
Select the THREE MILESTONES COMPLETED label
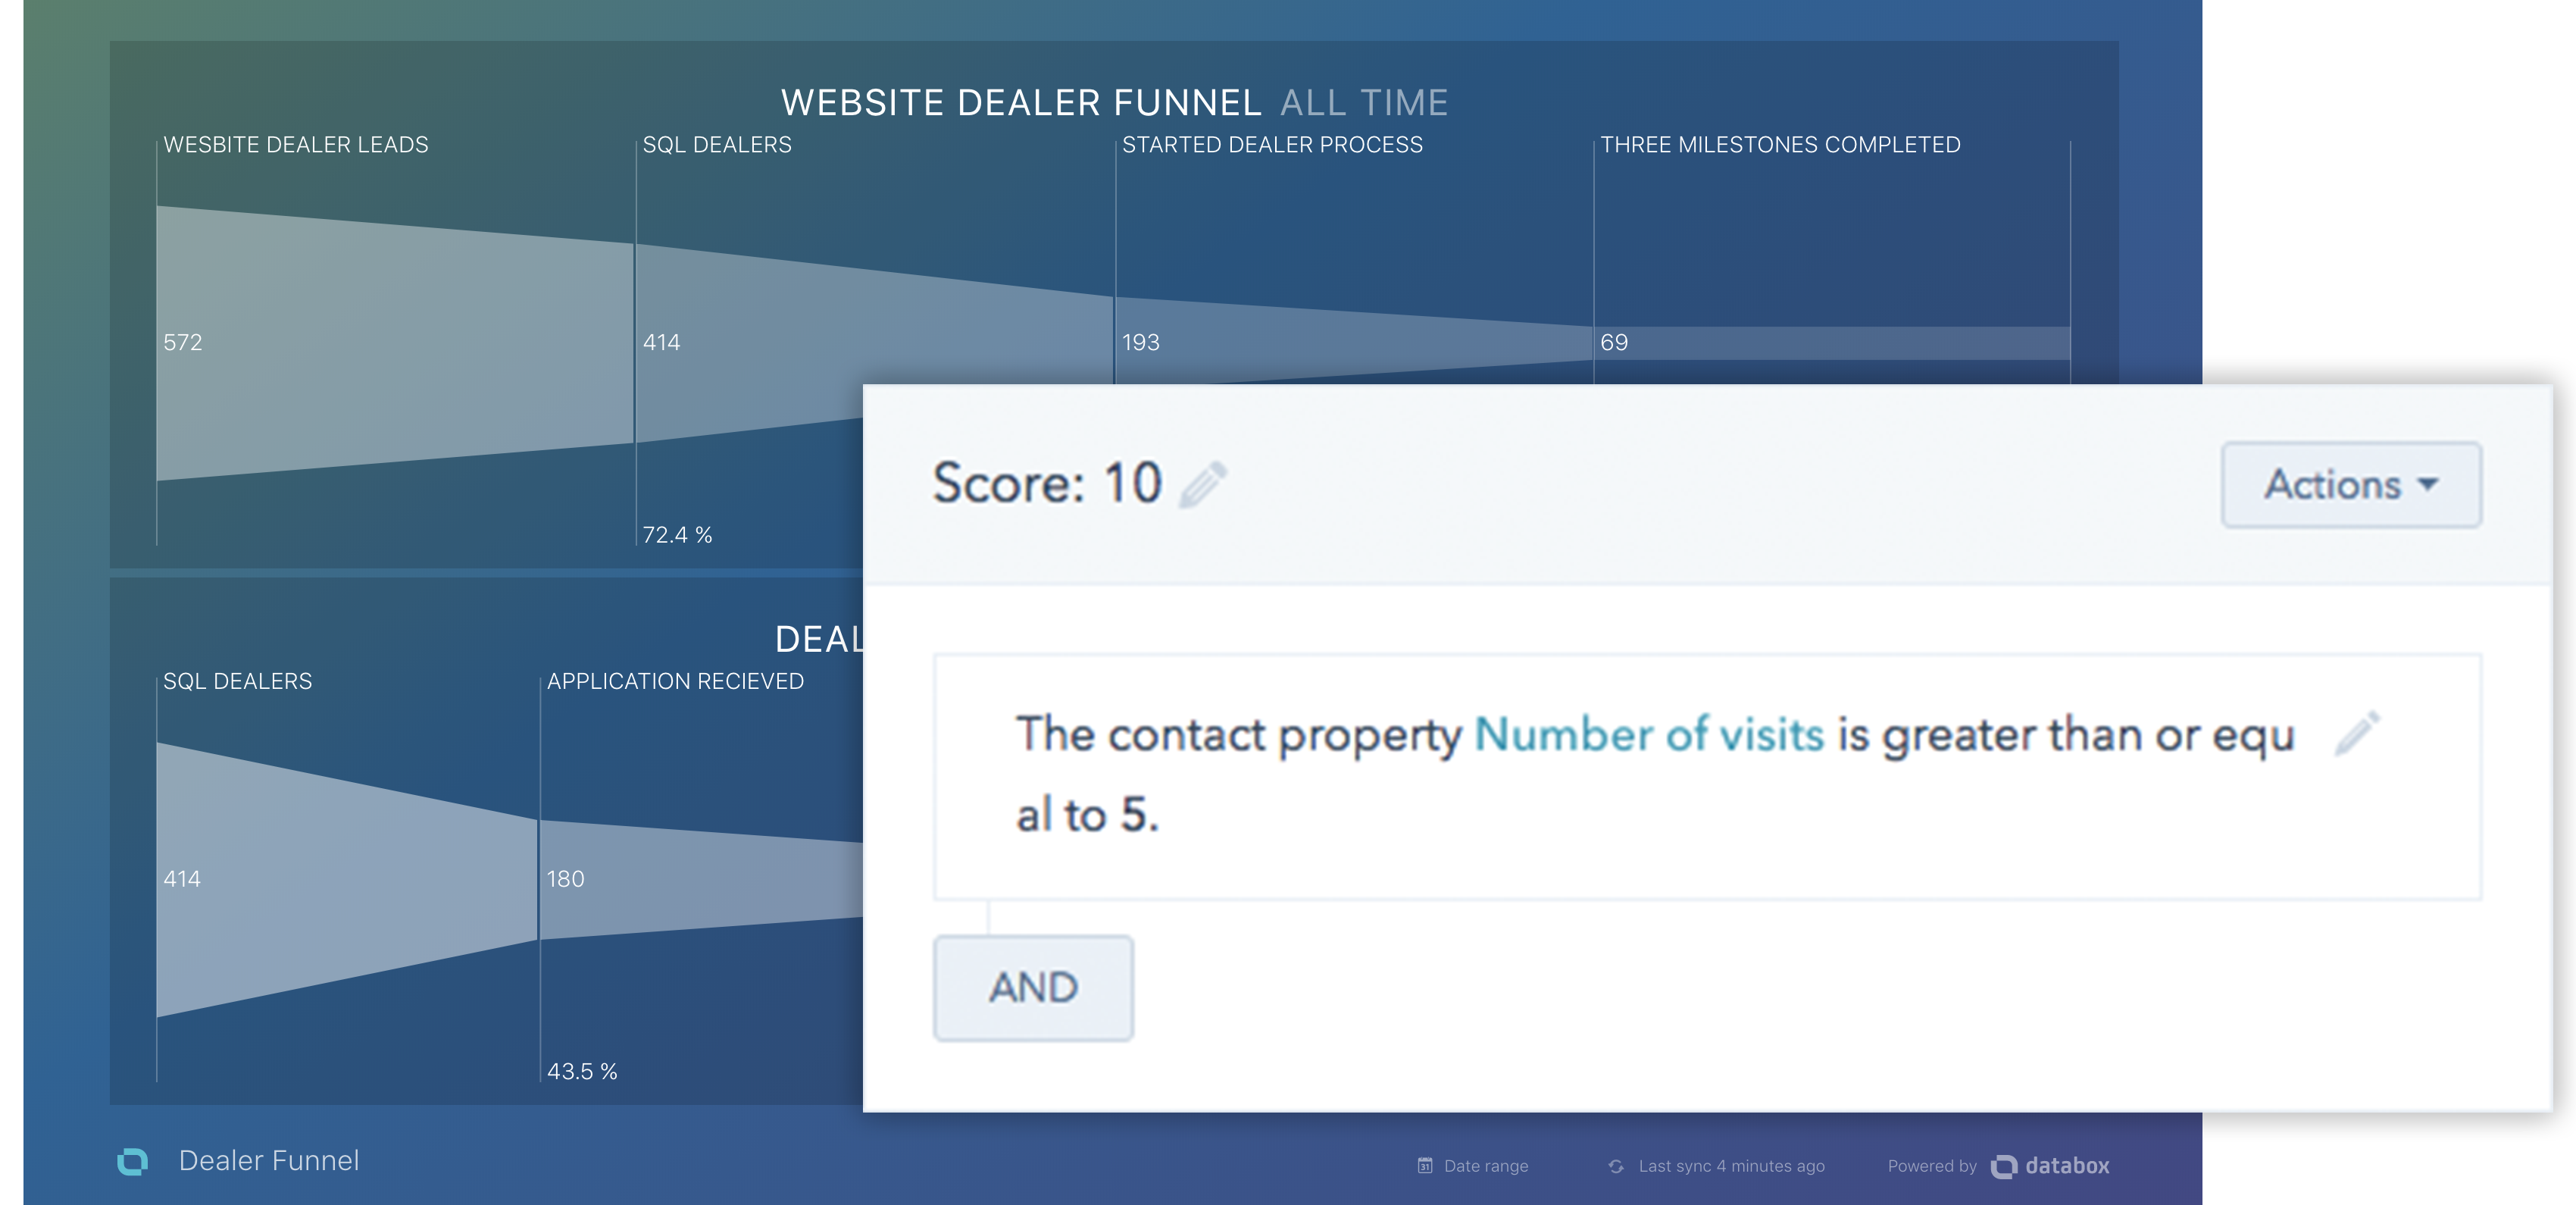(1780, 145)
